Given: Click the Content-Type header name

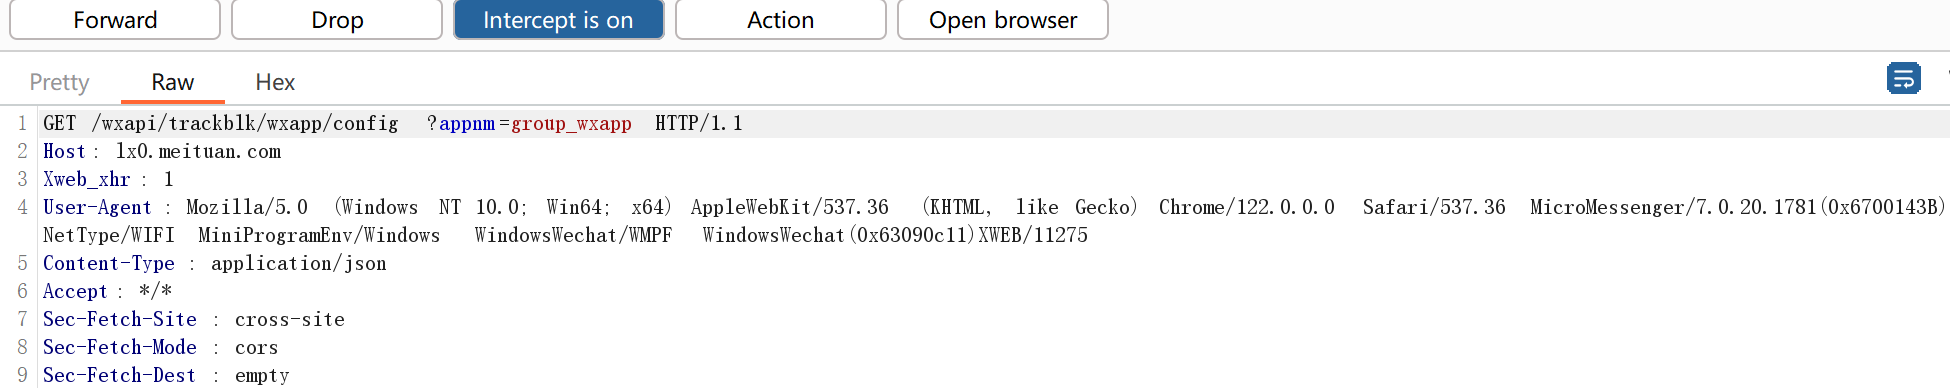Looking at the screenshot, I should [109, 264].
